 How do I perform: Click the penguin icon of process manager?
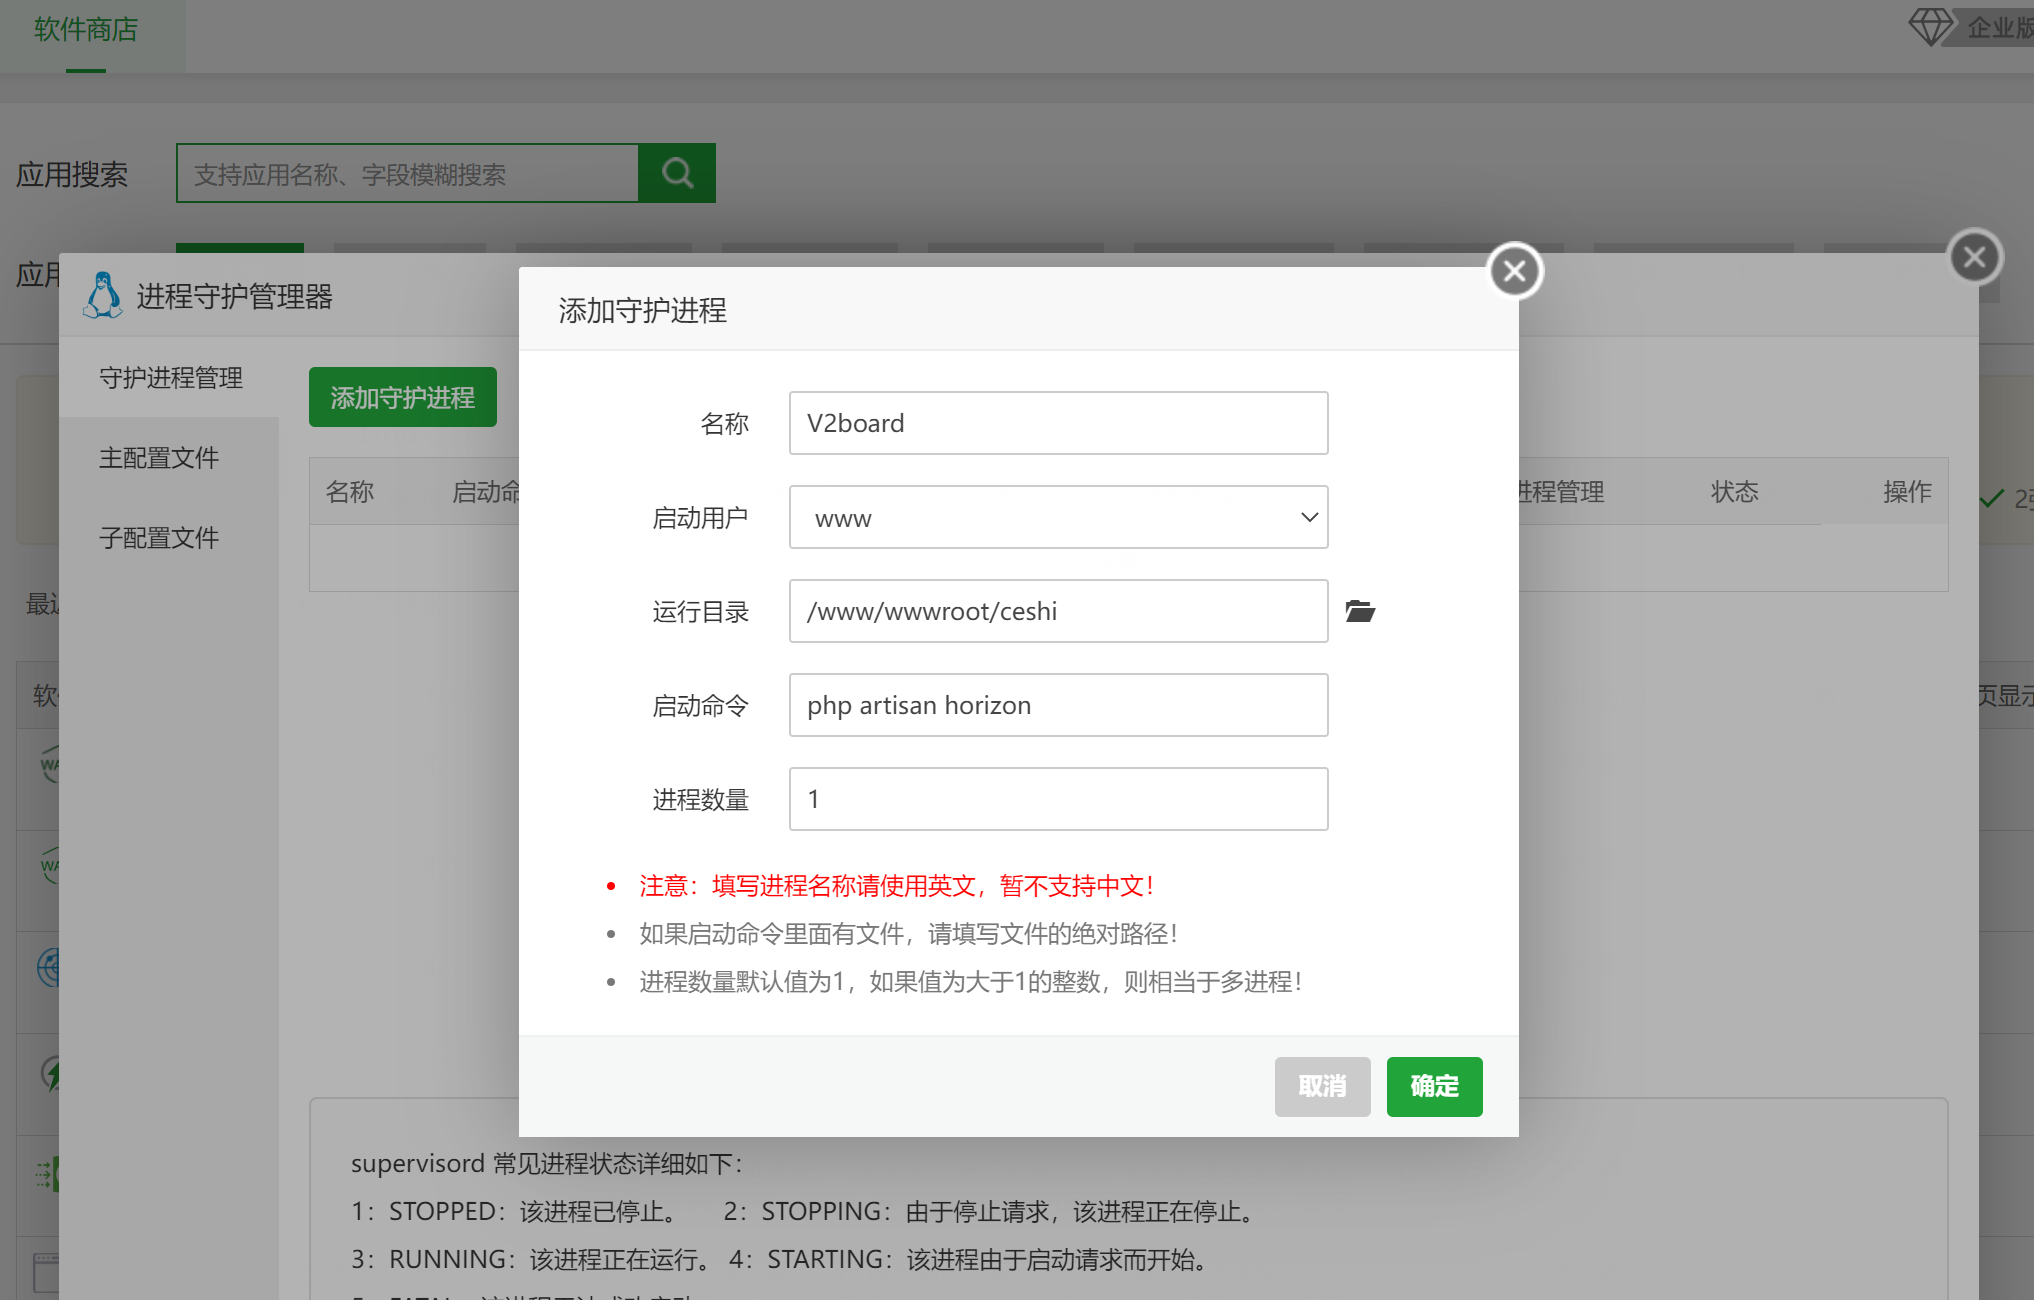tap(102, 296)
